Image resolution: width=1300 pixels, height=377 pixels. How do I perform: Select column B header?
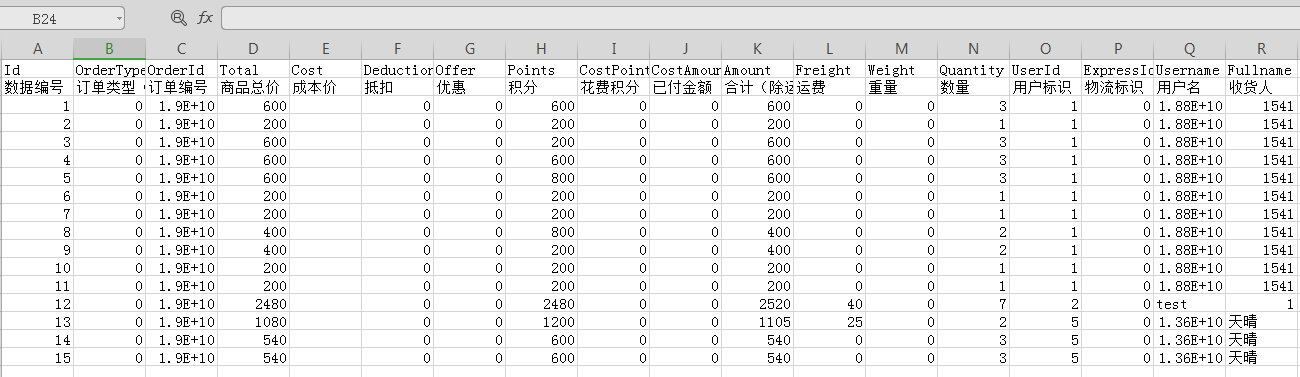pyautogui.click(x=109, y=49)
